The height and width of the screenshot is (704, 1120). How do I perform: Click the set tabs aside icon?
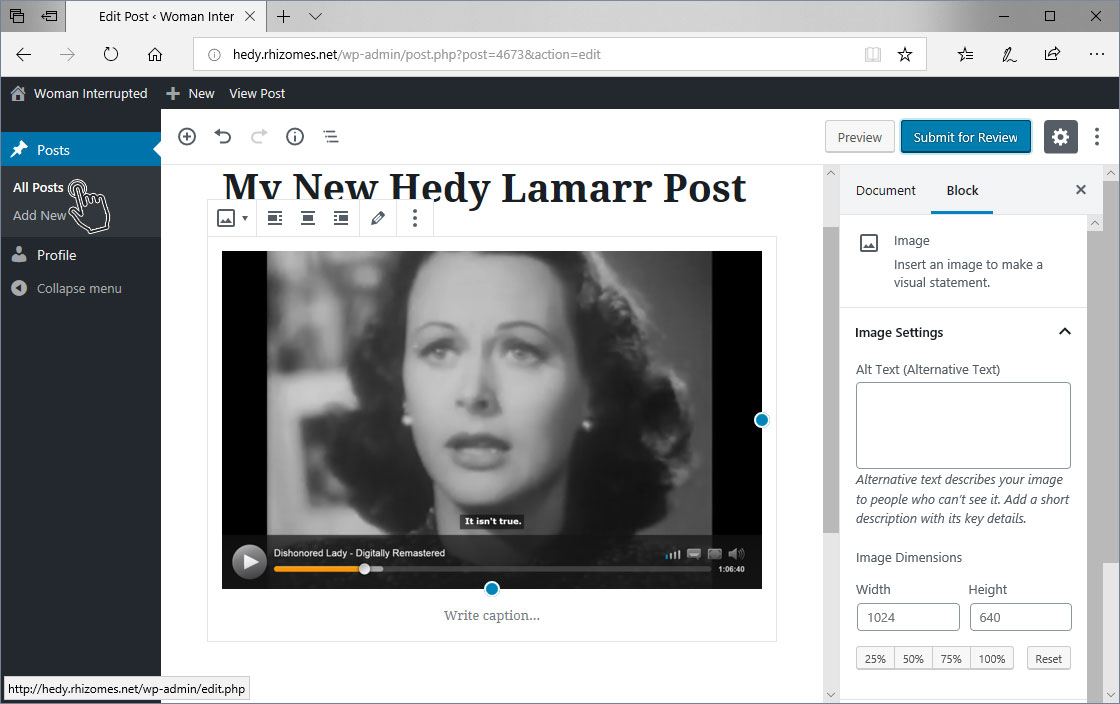click(49, 16)
